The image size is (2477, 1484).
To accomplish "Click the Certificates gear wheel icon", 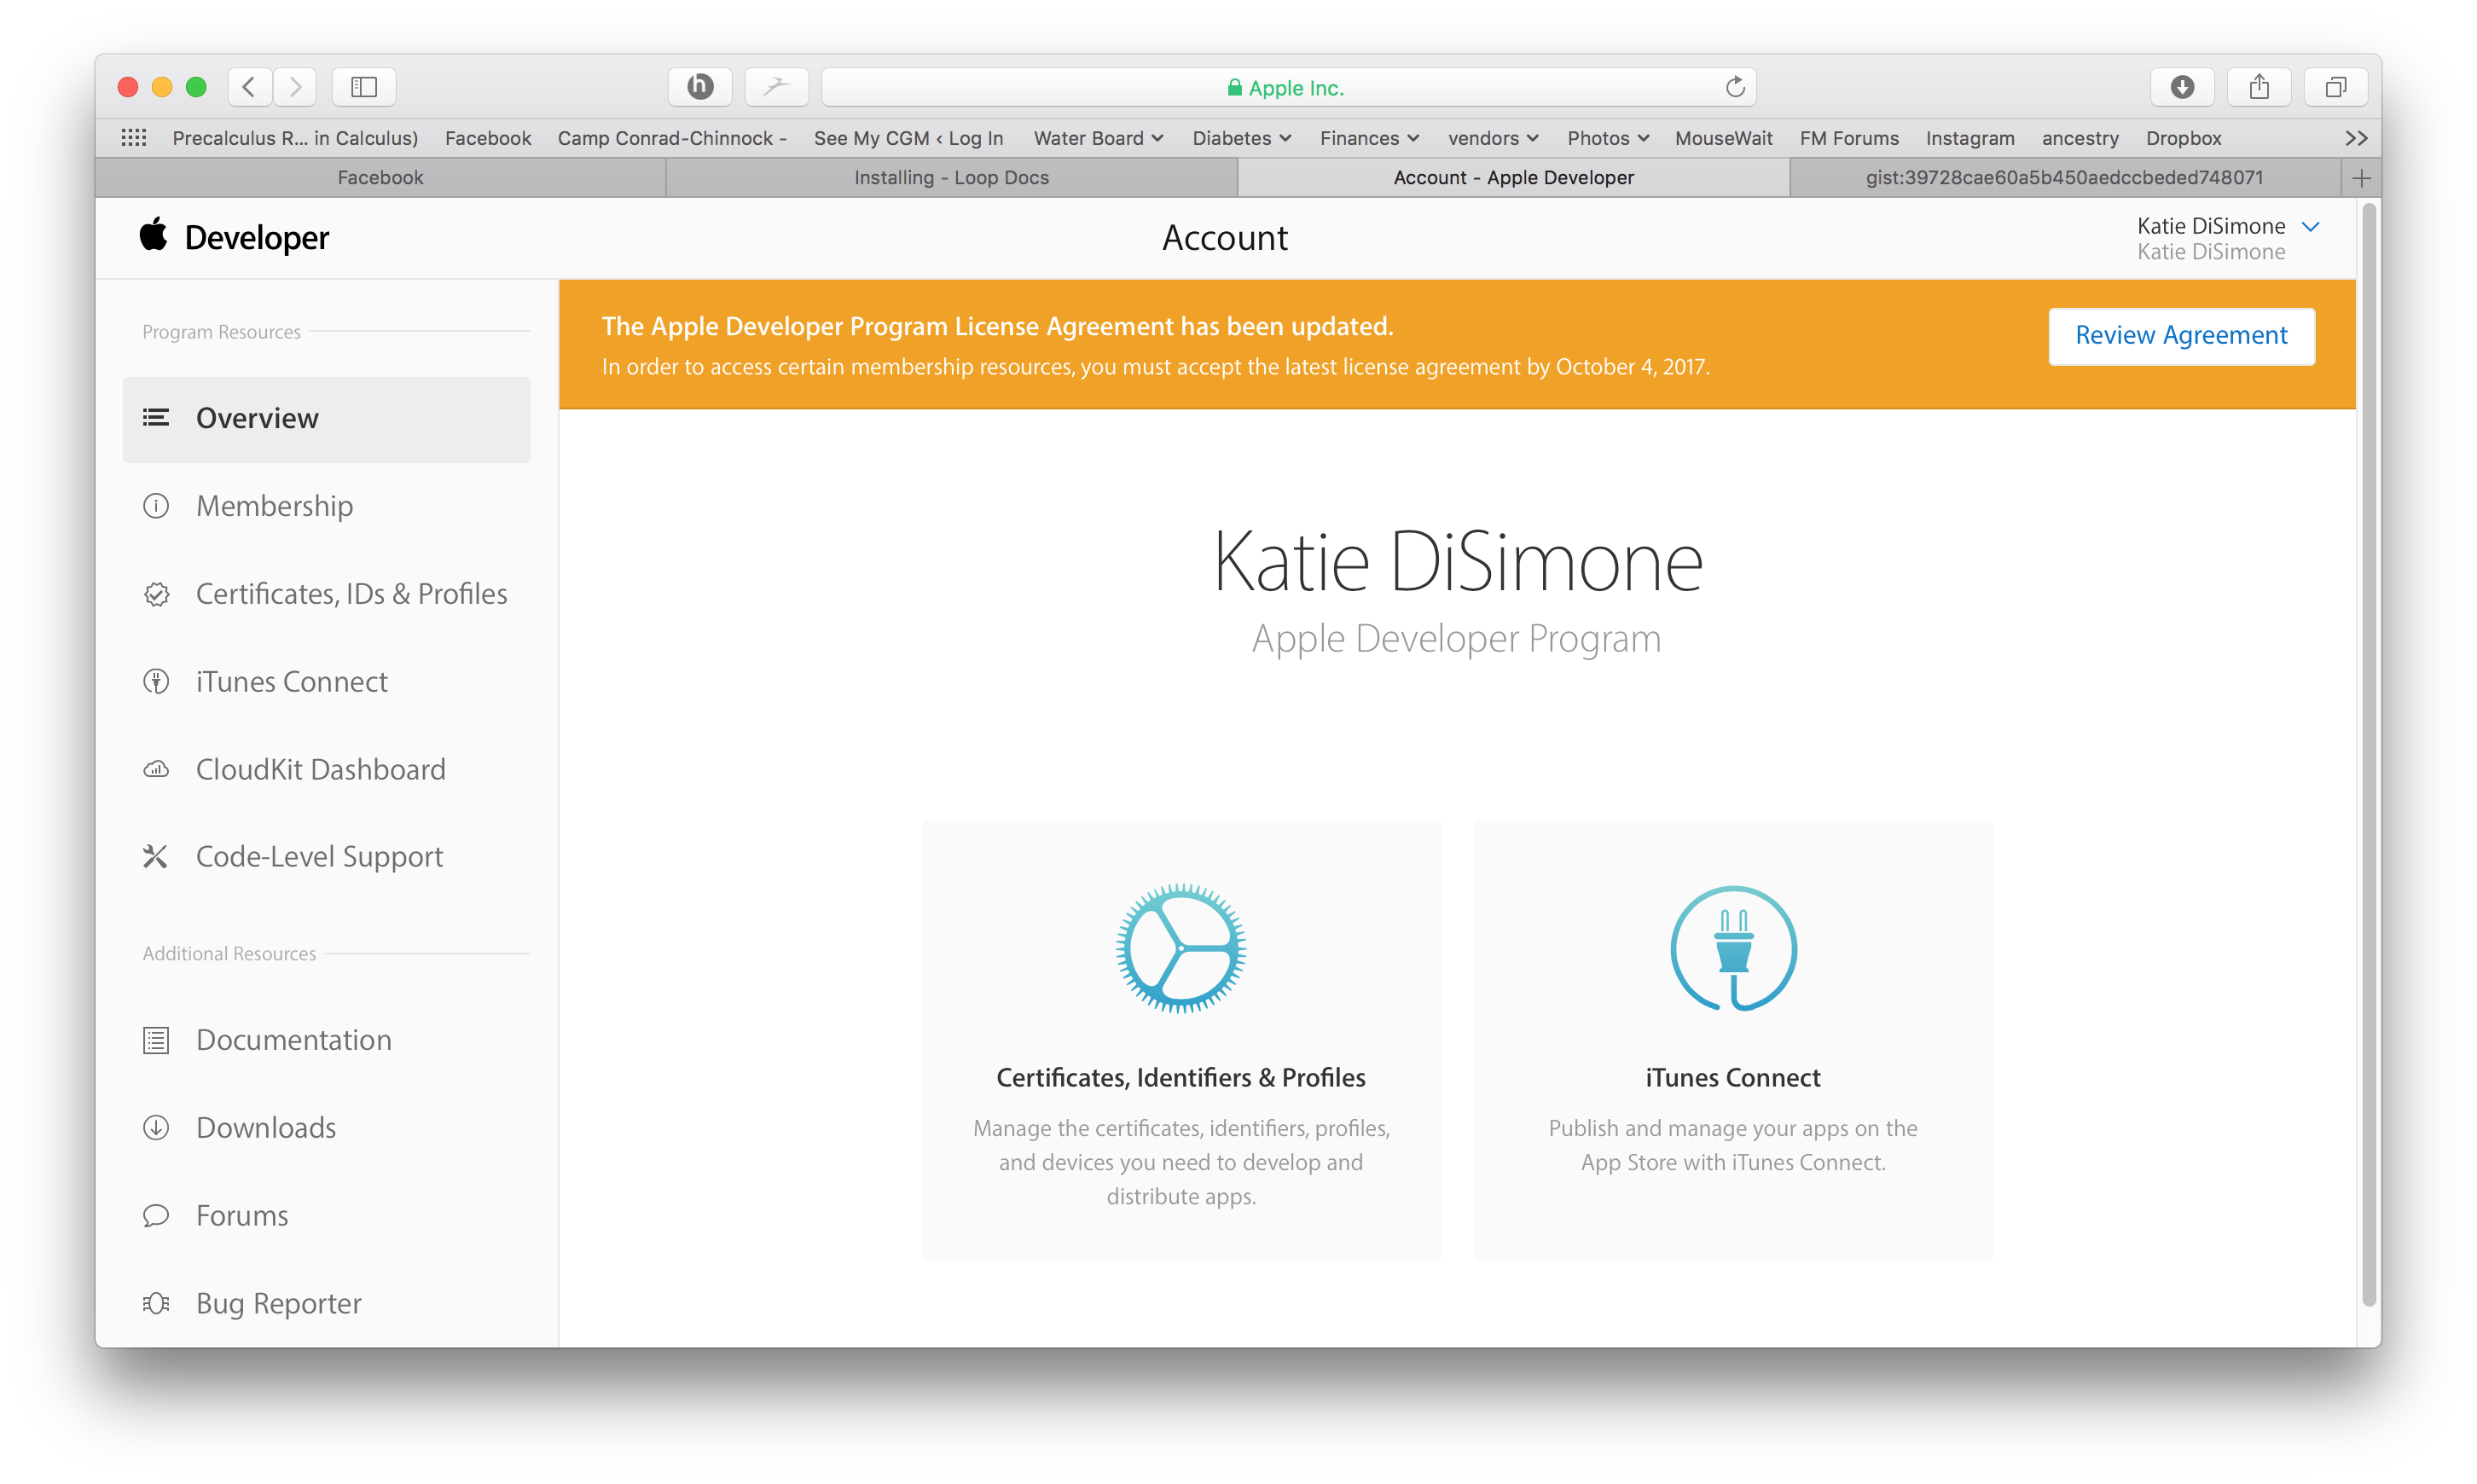I will [x=1181, y=948].
